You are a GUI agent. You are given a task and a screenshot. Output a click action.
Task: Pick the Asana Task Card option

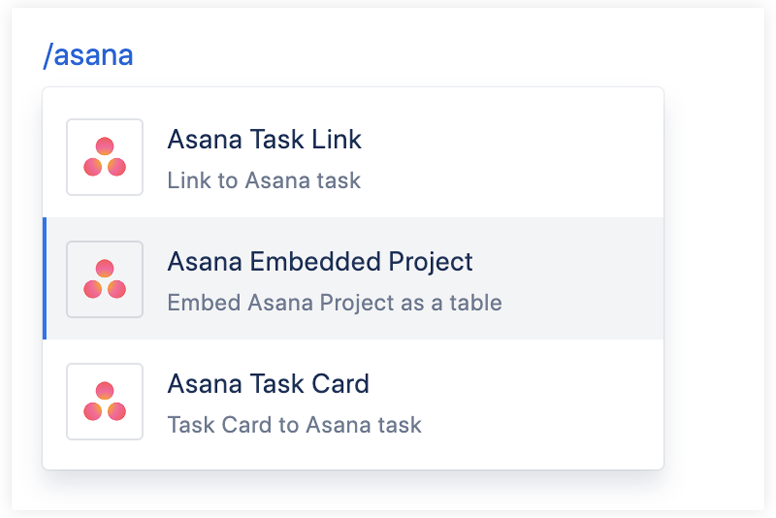[268, 384]
